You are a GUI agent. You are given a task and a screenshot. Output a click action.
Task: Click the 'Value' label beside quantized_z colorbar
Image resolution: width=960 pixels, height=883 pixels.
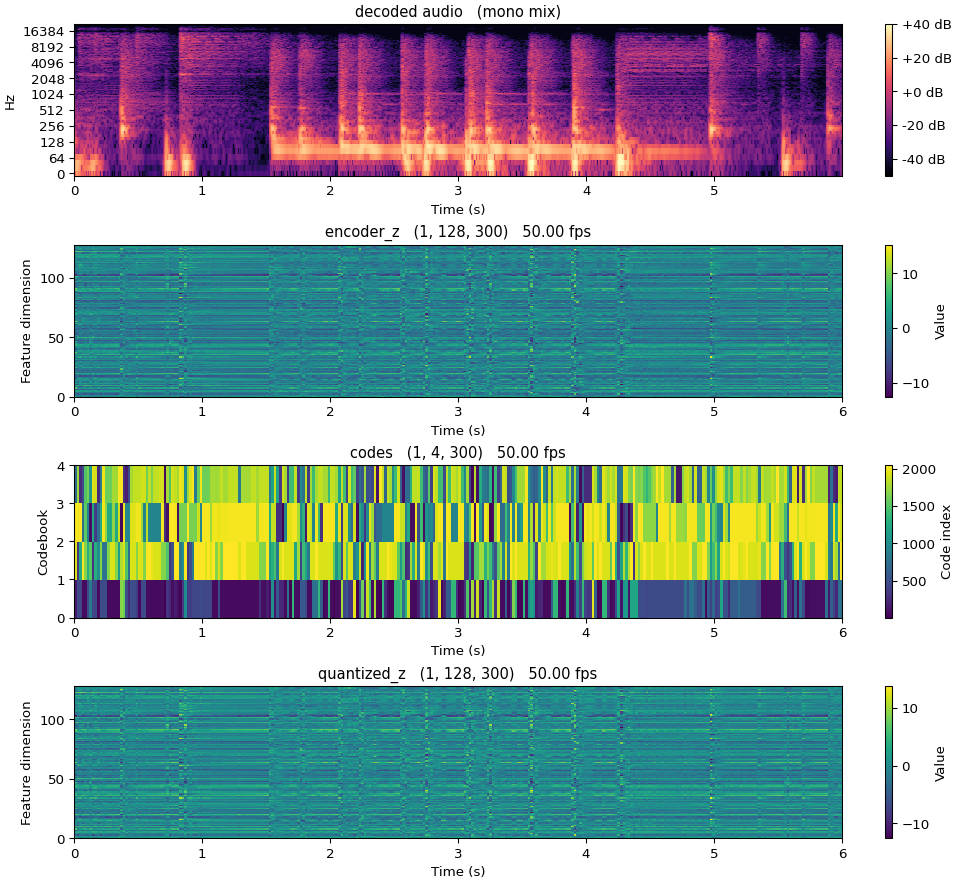click(940, 764)
